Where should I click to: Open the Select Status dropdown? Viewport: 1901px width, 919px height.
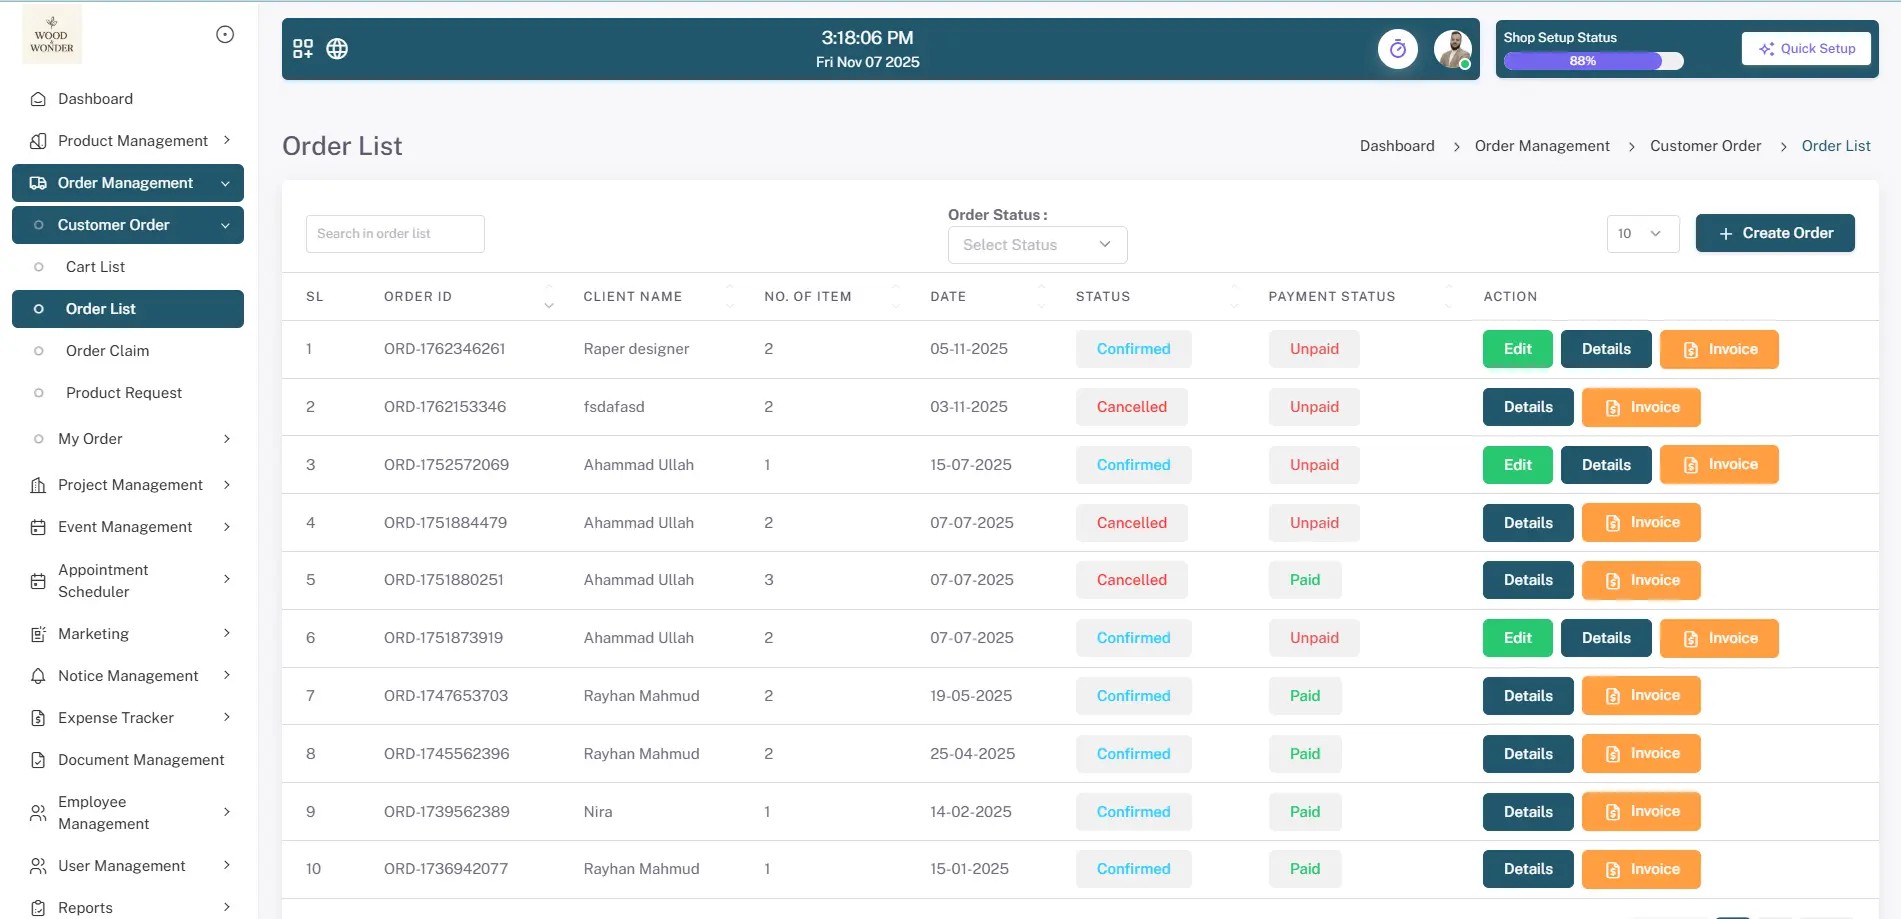pos(1037,244)
